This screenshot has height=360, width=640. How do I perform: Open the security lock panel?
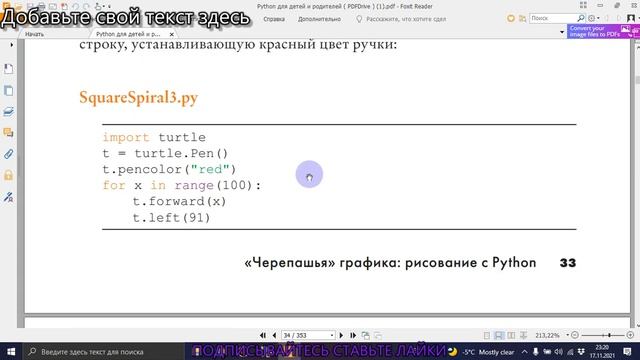pyautogui.click(x=8, y=175)
